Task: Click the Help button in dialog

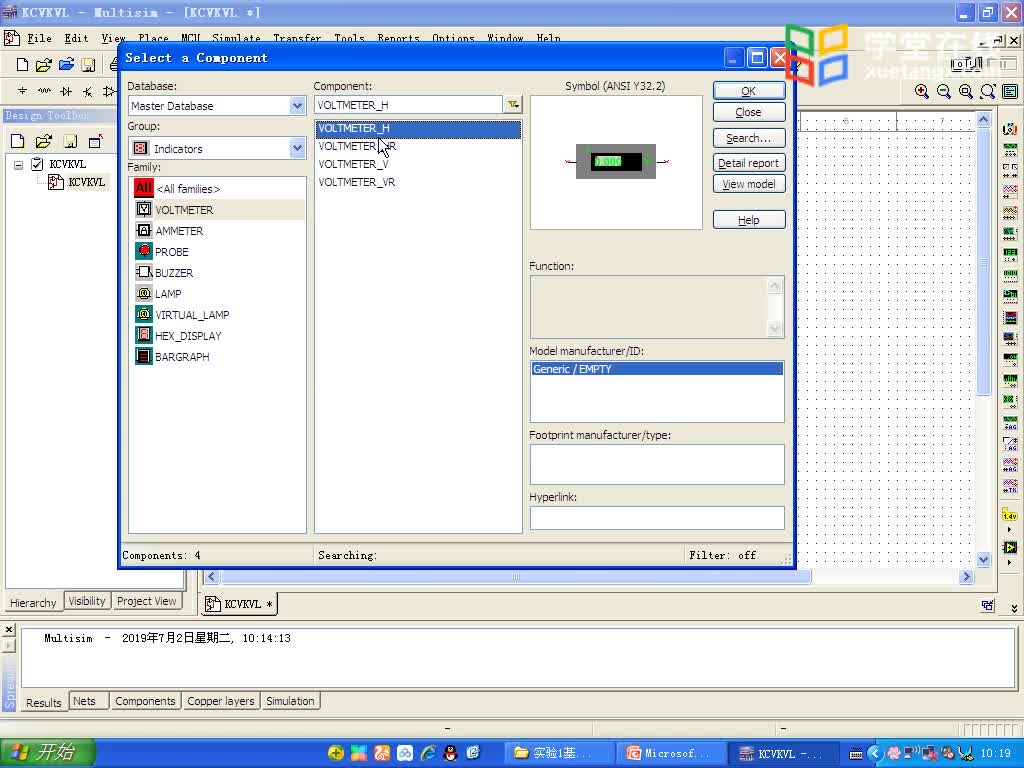Action: tap(748, 220)
